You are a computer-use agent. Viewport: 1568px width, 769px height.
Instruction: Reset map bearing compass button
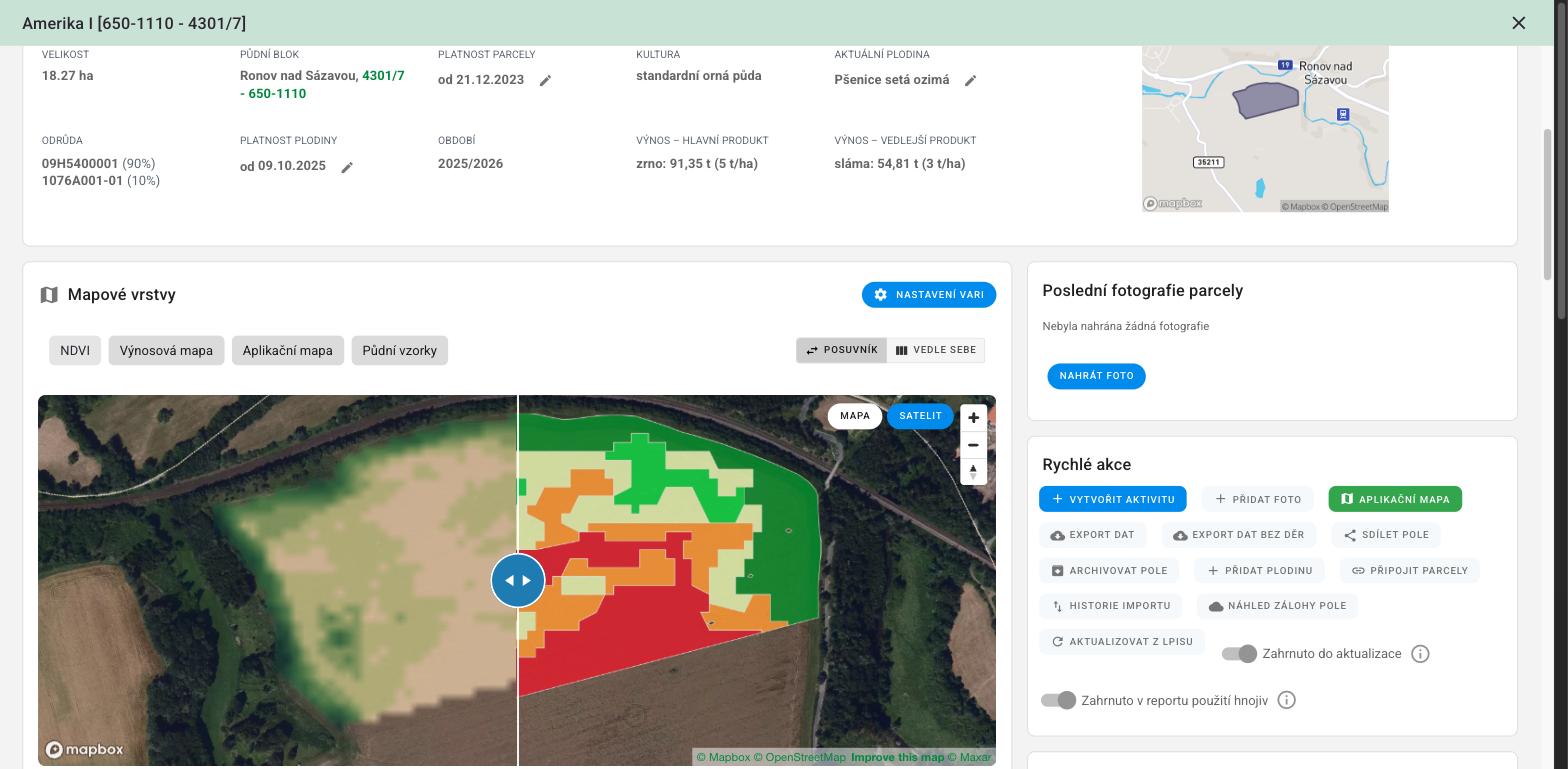click(x=973, y=471)
